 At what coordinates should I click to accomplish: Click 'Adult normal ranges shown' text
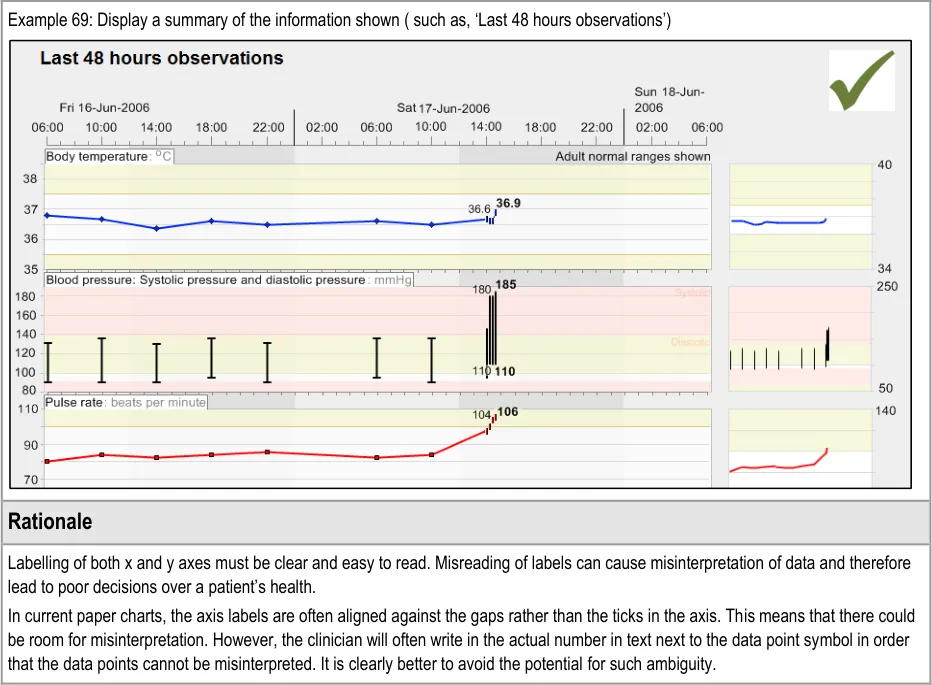click(632, 157)
